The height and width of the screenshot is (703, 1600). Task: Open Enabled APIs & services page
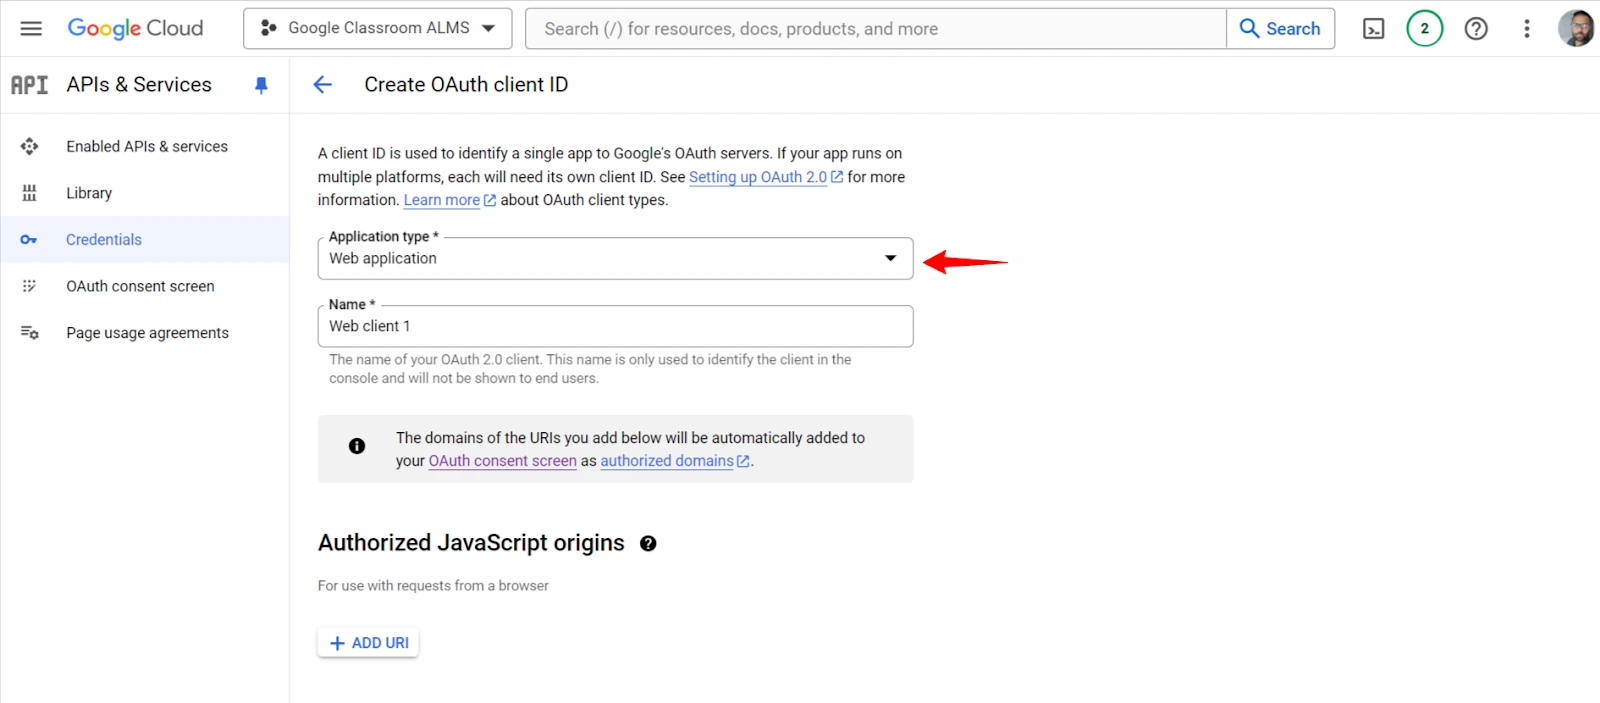(x=146, y=146)
